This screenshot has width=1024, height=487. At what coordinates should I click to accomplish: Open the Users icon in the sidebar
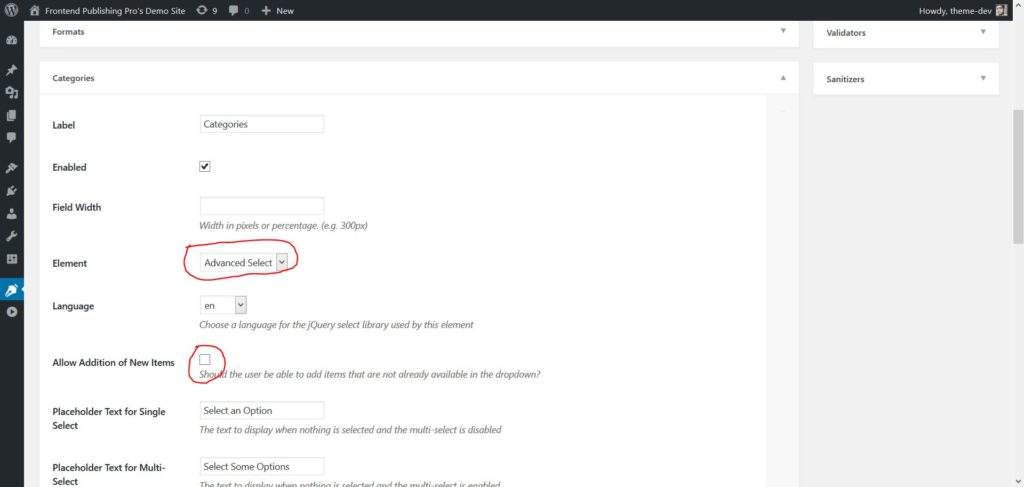pos(11,213)
